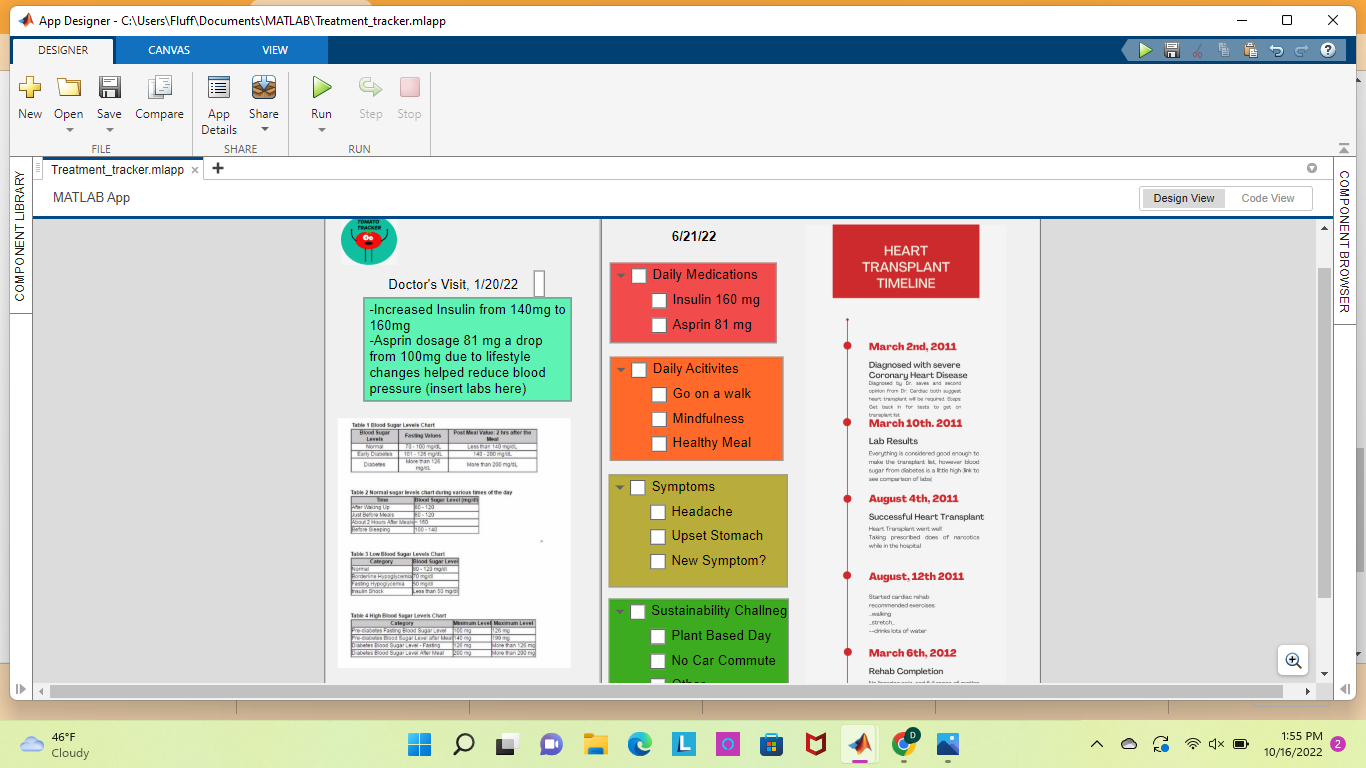The width and height of the screenshot is (1366, 768).
Task: Switch to Code View
Action: click(x=1268, y=198)
